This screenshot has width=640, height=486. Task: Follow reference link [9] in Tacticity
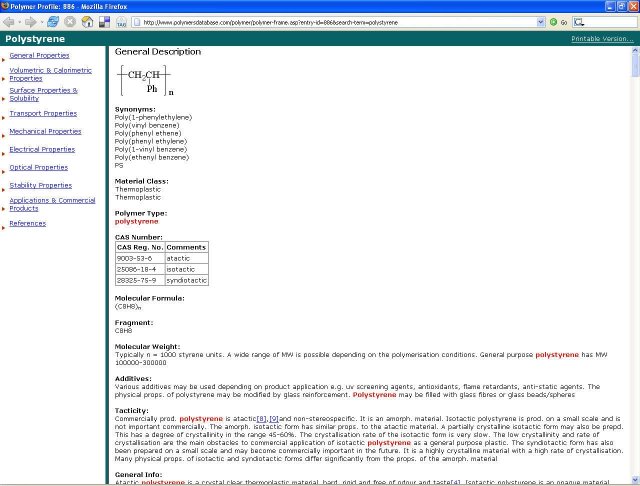tap(274, 419)
